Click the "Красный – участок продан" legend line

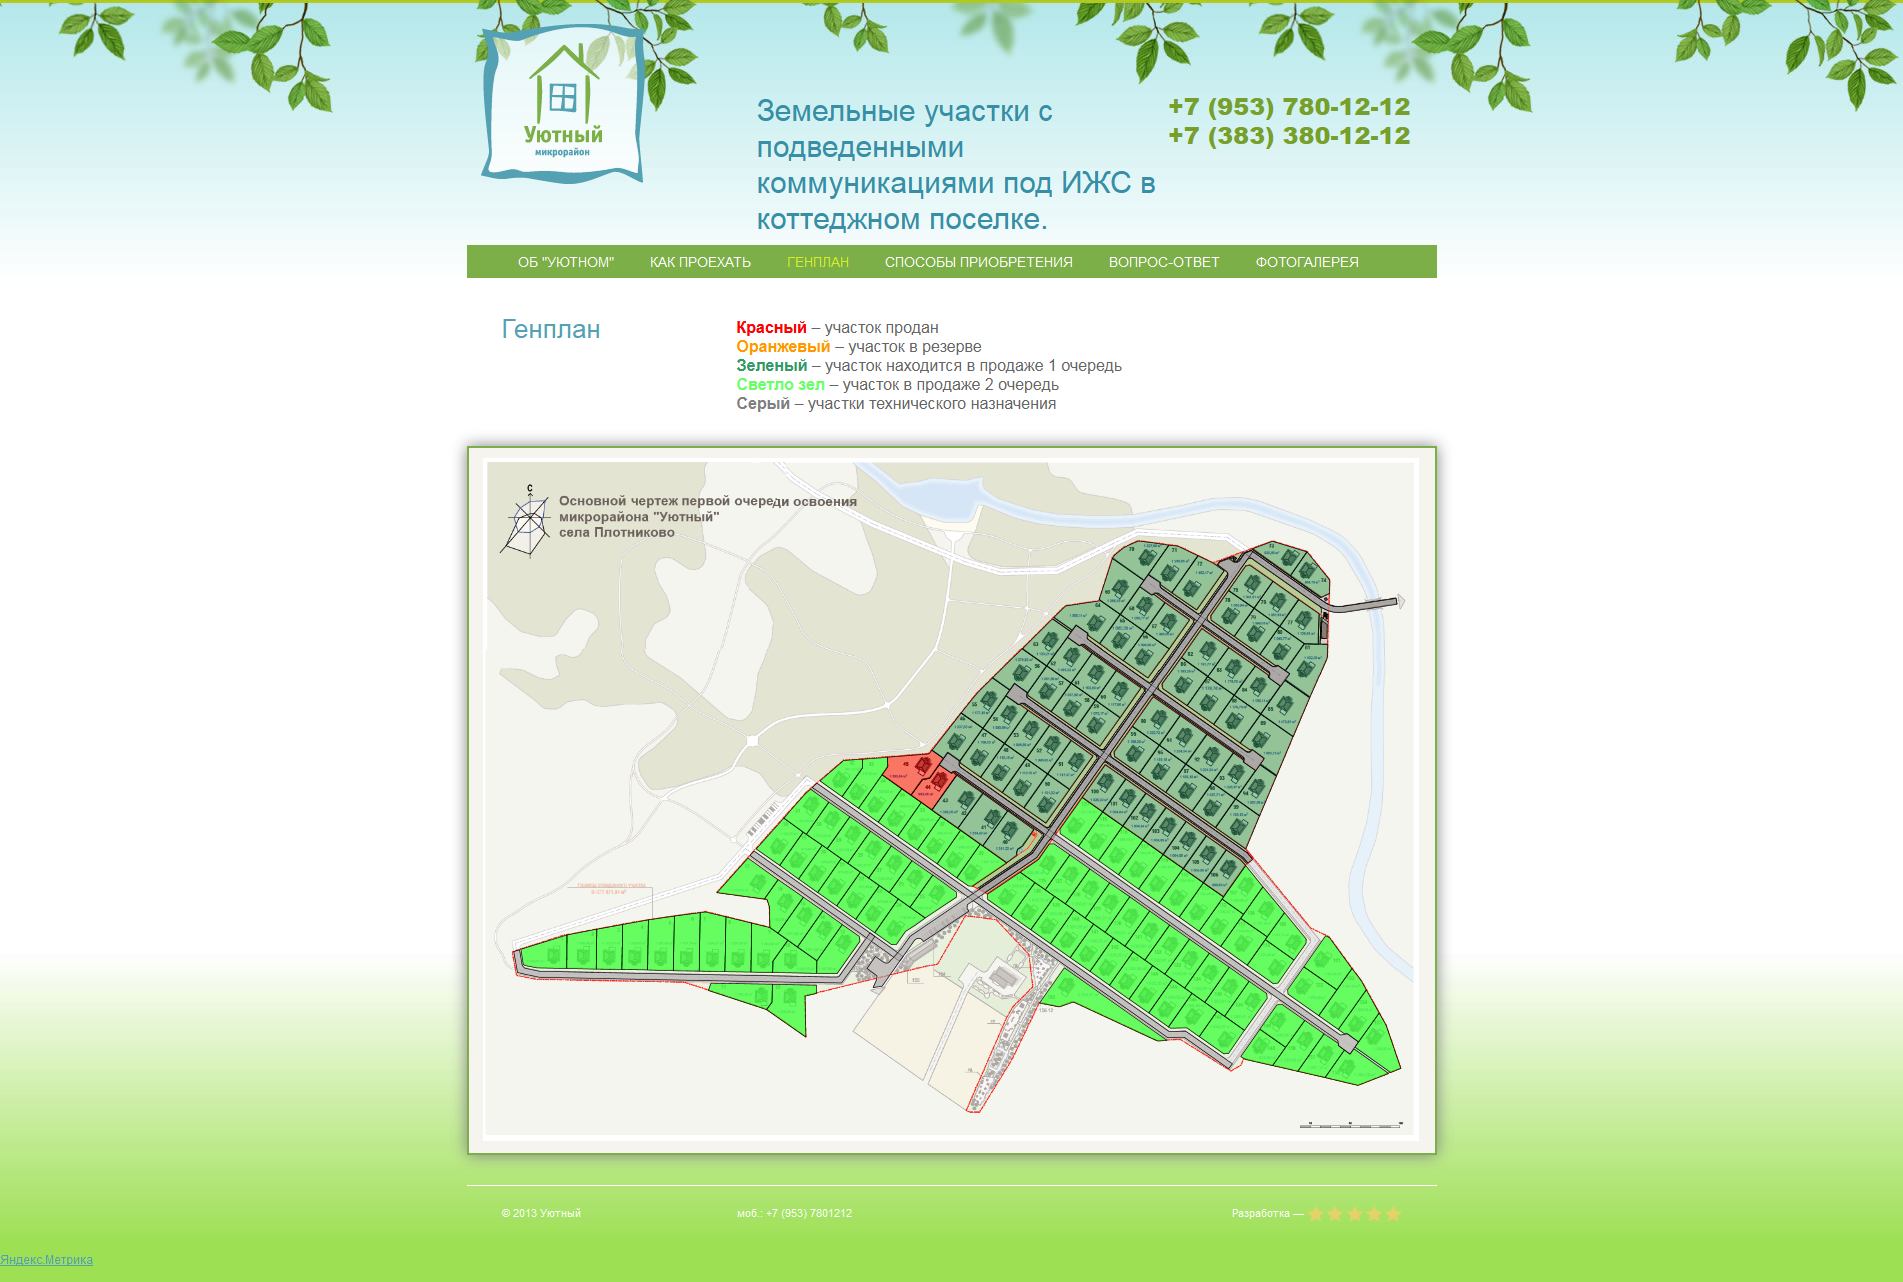837,327
